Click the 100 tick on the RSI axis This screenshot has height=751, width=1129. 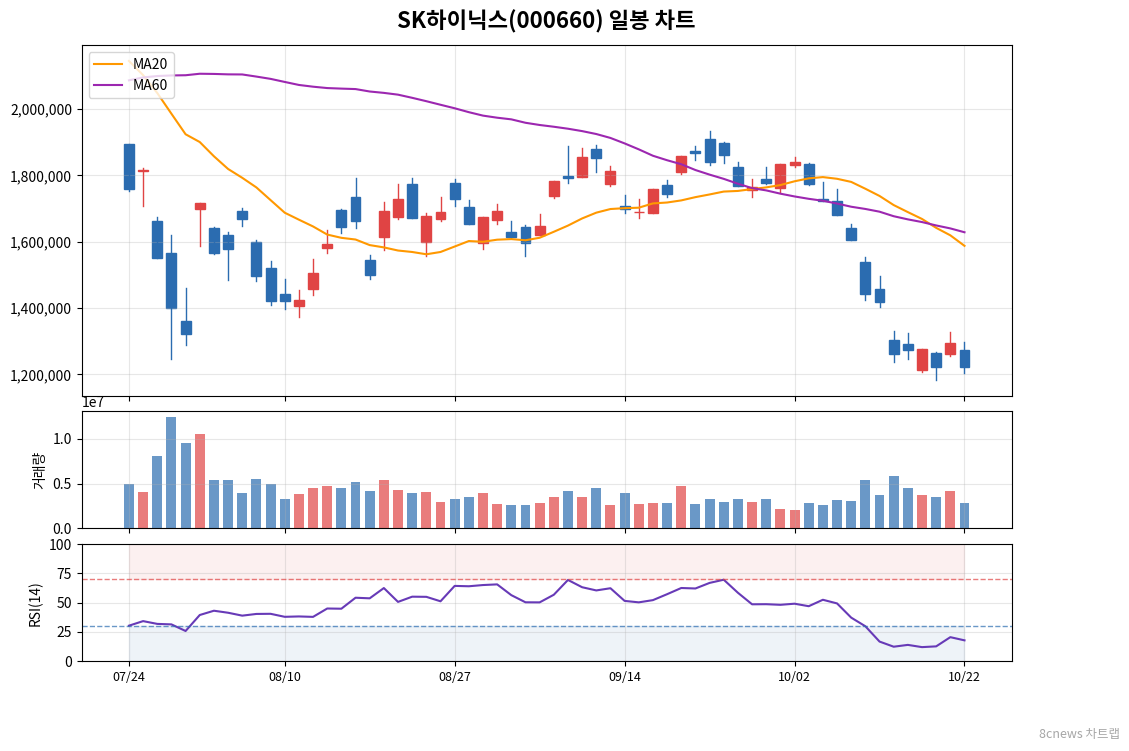tap(60, 545)
